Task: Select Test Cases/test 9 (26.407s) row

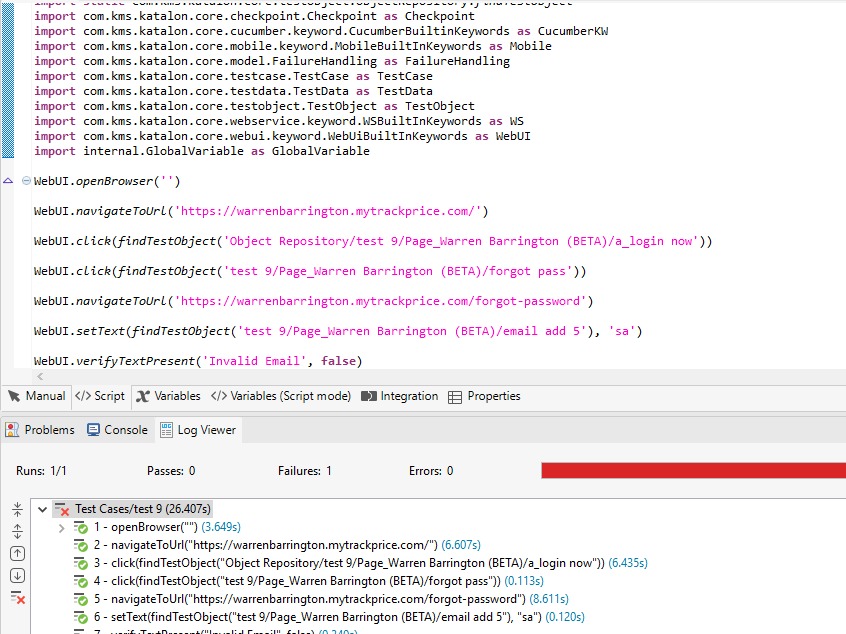Action: coord(132,509)
